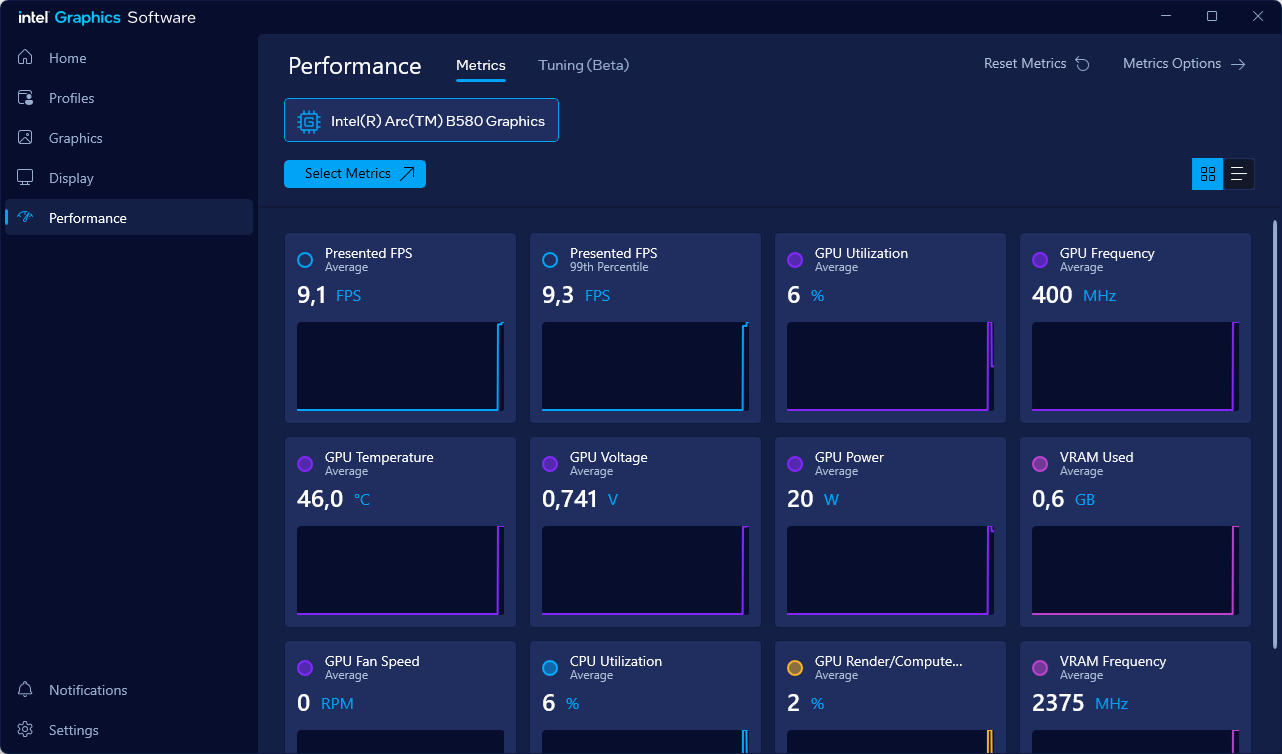Switch to the Tuning (Beta) tab
The image size is (1282, 754).
(x=583, y=65)
